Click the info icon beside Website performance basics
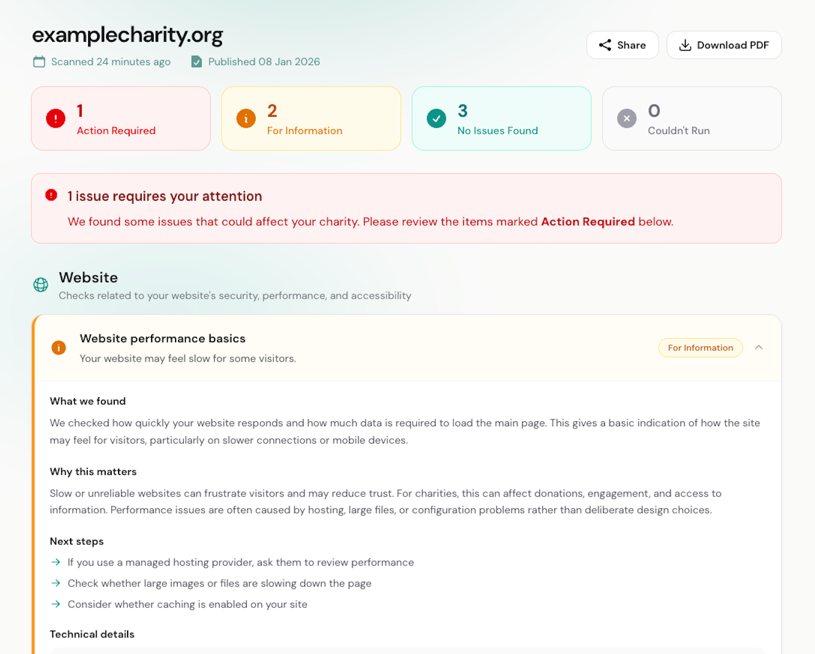This screenshot has height=654, width=815. 59,347
